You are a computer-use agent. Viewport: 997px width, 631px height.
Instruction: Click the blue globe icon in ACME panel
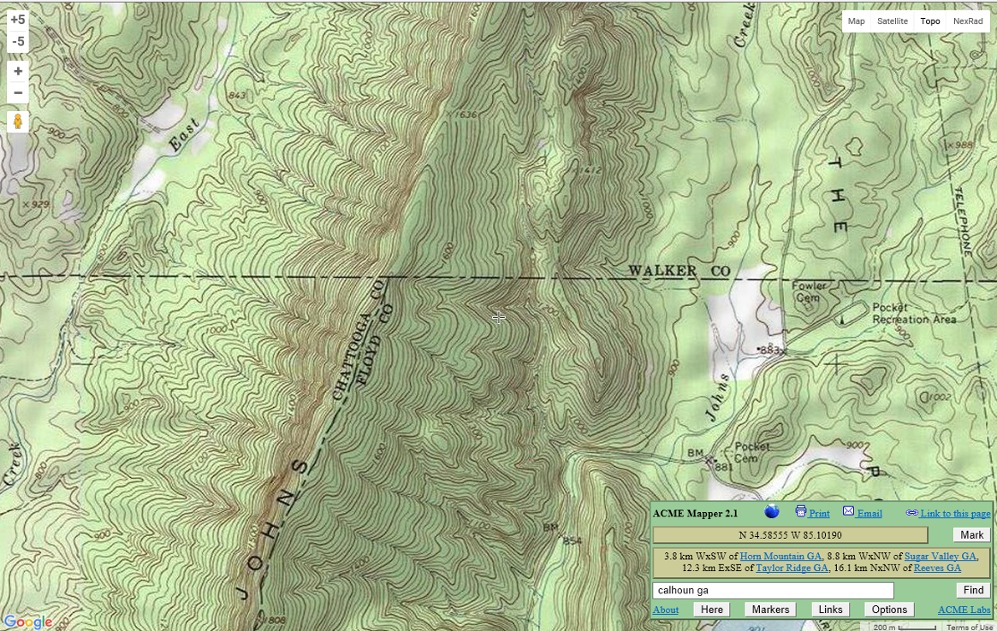pos(771,511)
